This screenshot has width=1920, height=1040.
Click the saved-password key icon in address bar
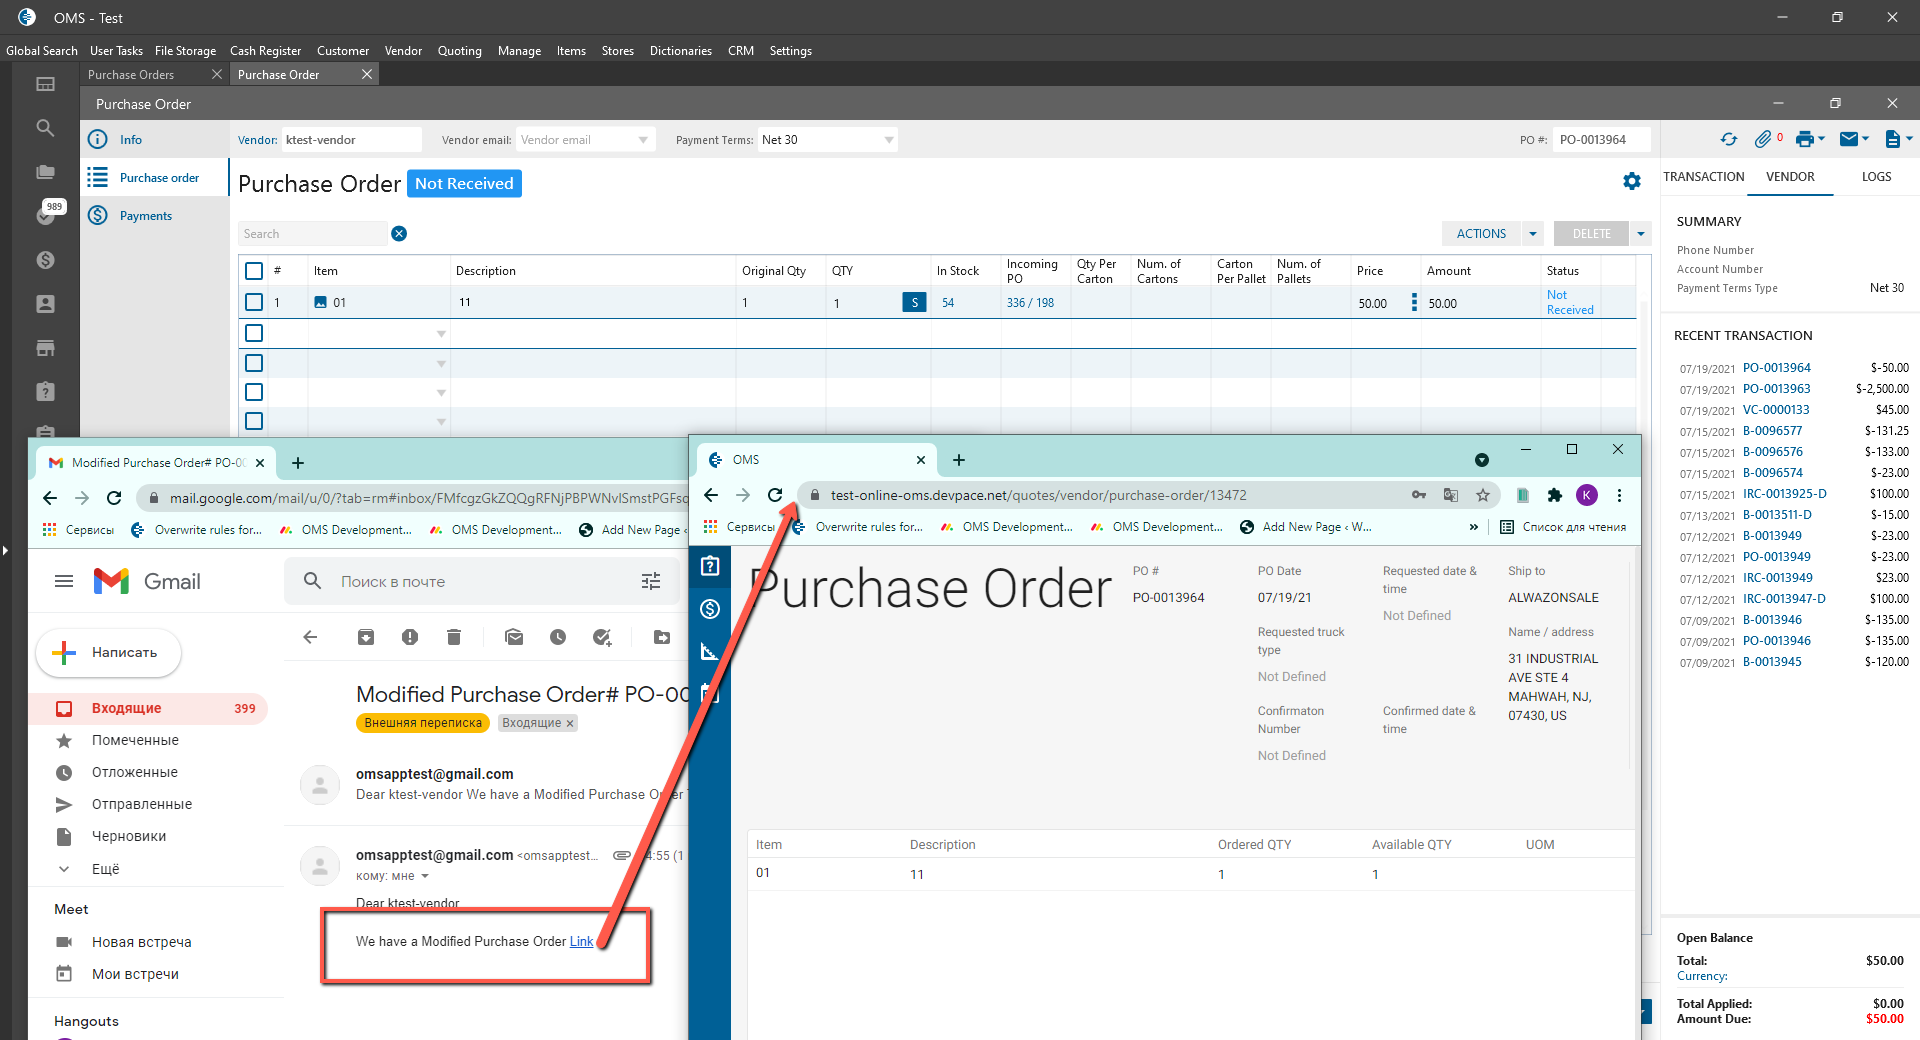(1419, 495)
